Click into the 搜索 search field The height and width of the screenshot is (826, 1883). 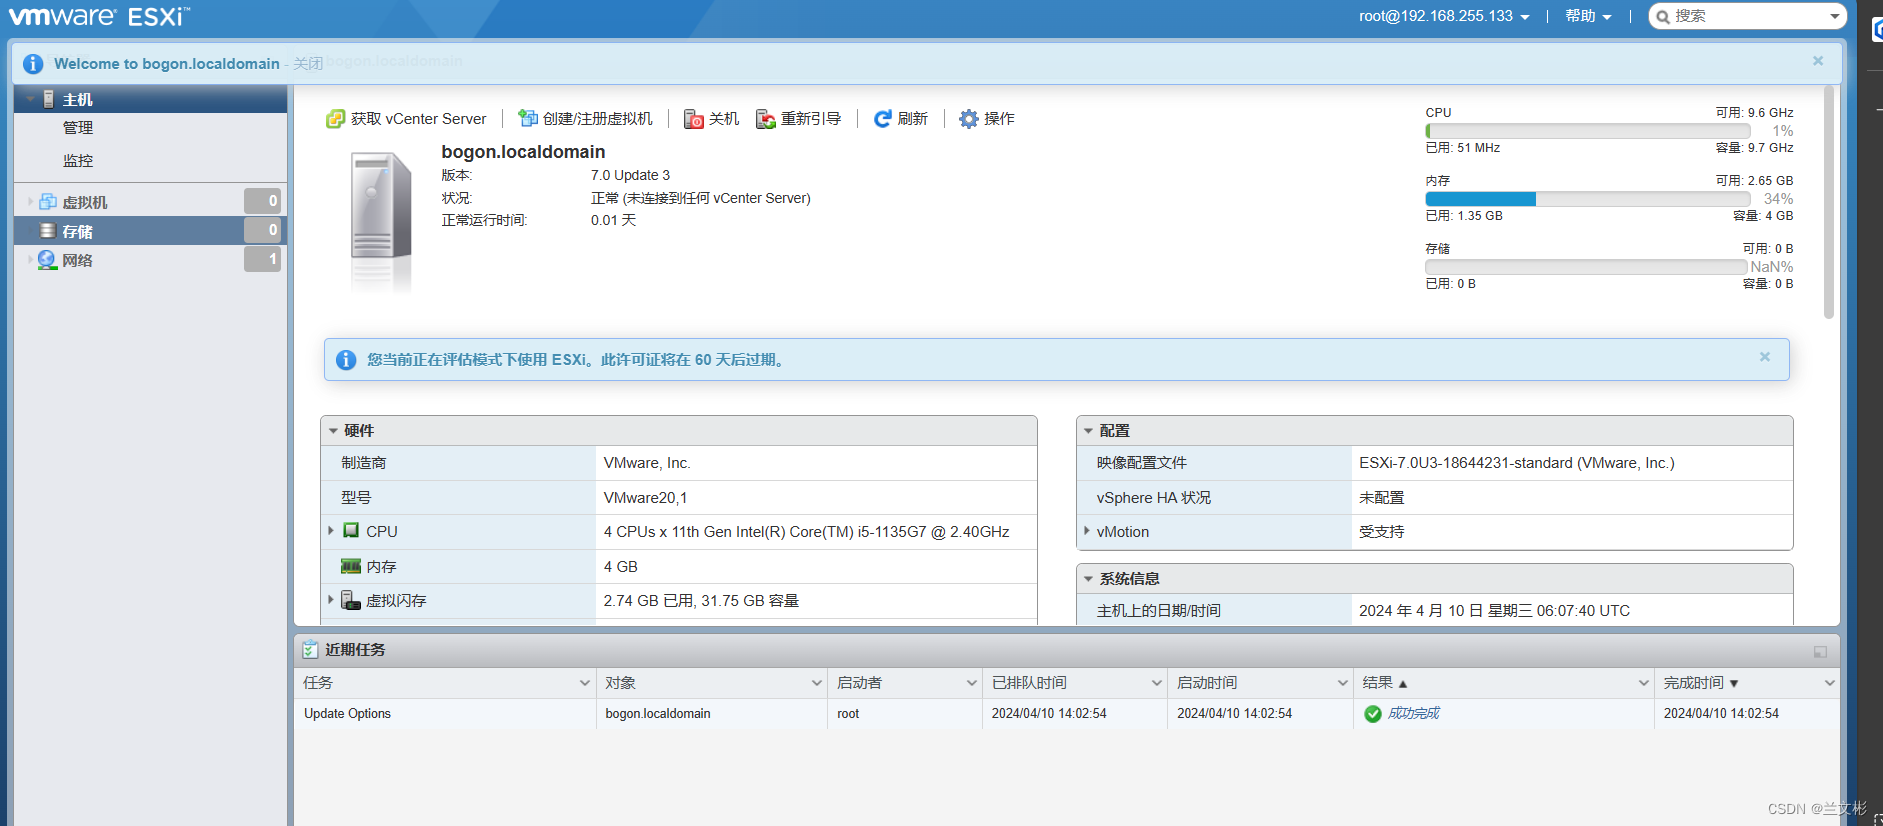1748,16
